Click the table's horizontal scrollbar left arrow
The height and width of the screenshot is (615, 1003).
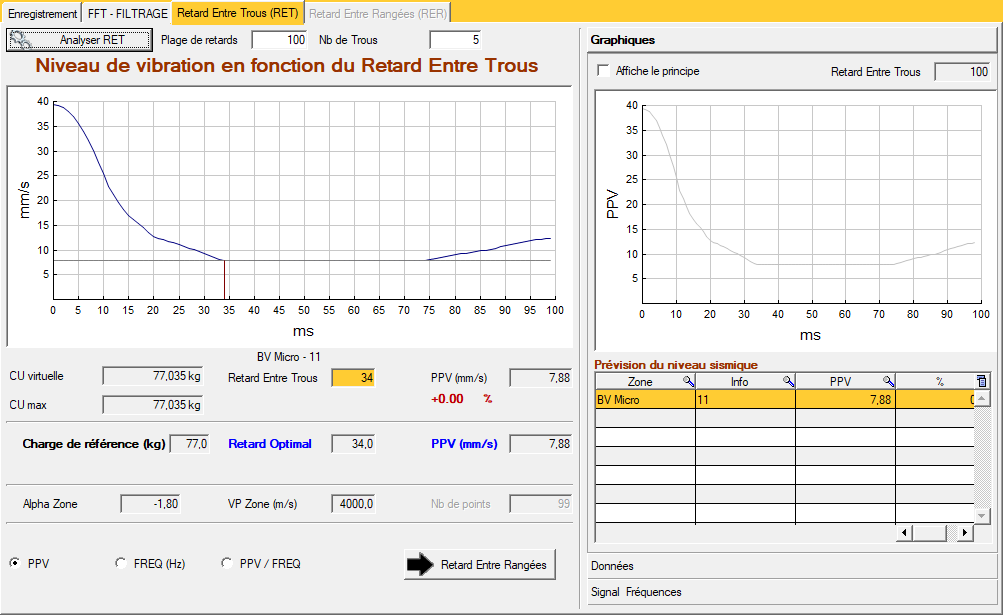coord(904,532)
